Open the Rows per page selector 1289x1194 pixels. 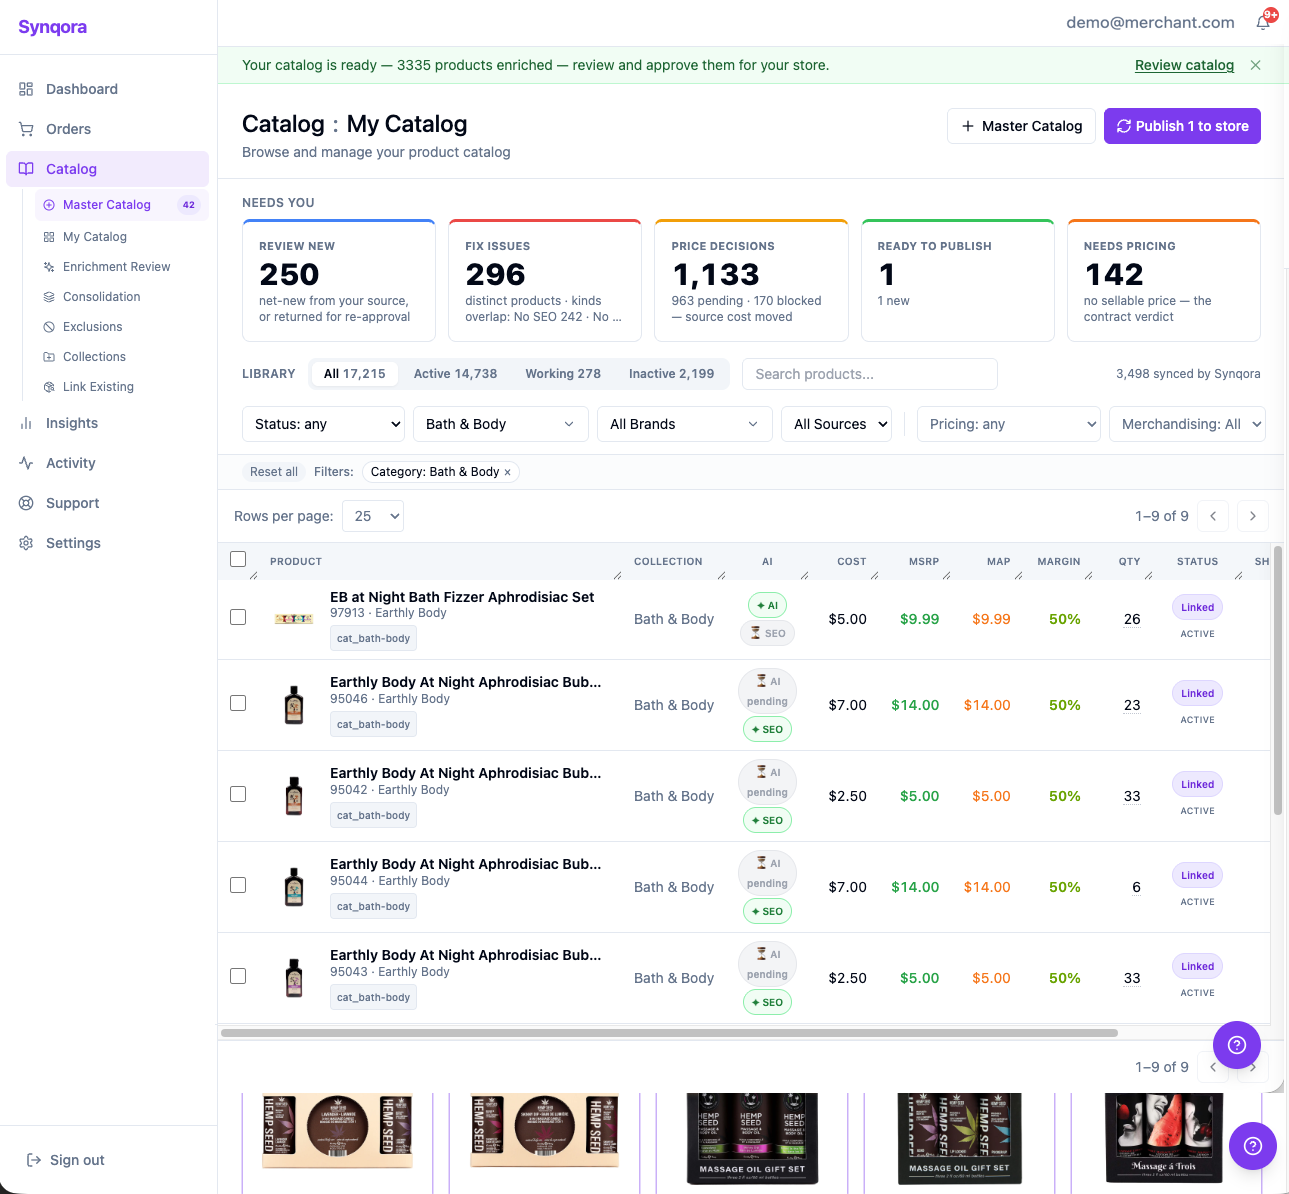373,516
